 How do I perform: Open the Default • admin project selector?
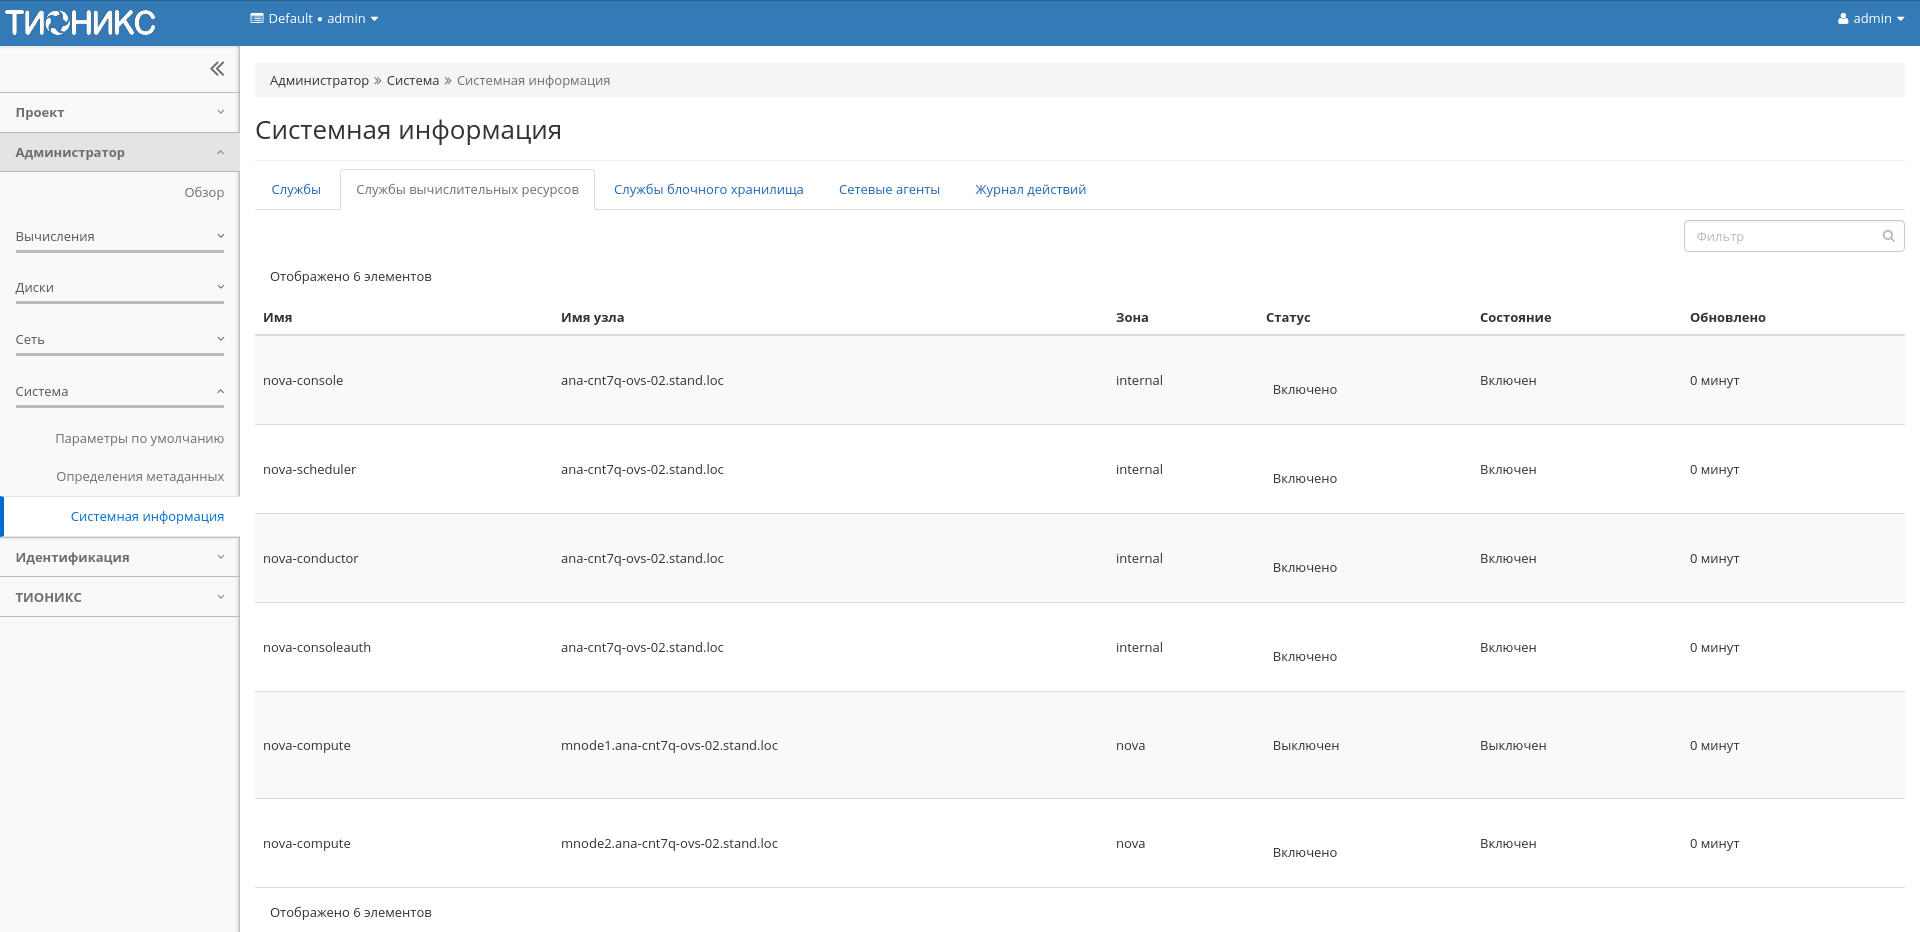(314, 18)
